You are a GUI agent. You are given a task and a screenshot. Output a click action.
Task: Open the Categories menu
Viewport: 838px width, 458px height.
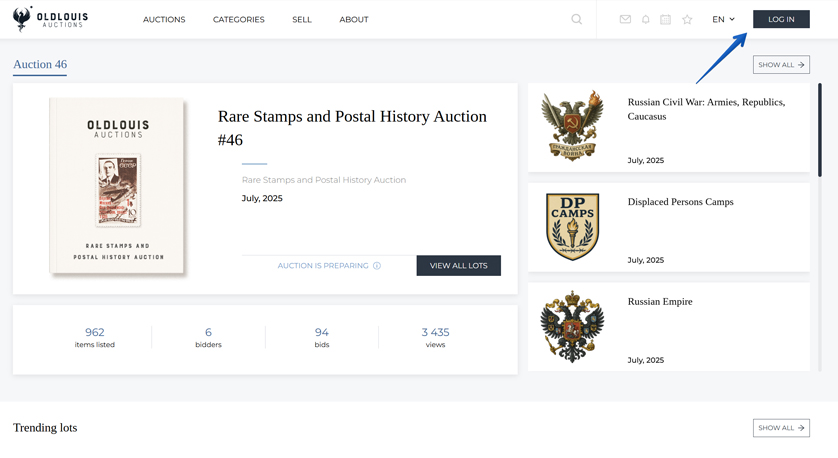[238, 20]
